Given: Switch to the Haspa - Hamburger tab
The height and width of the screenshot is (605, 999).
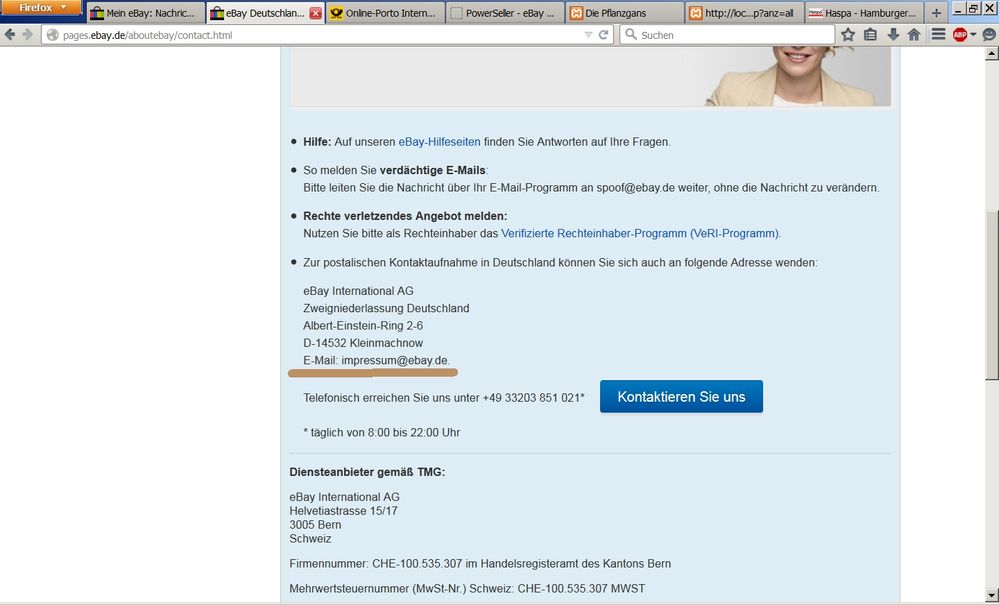Looking at the screenshot, I should [864, 13].
